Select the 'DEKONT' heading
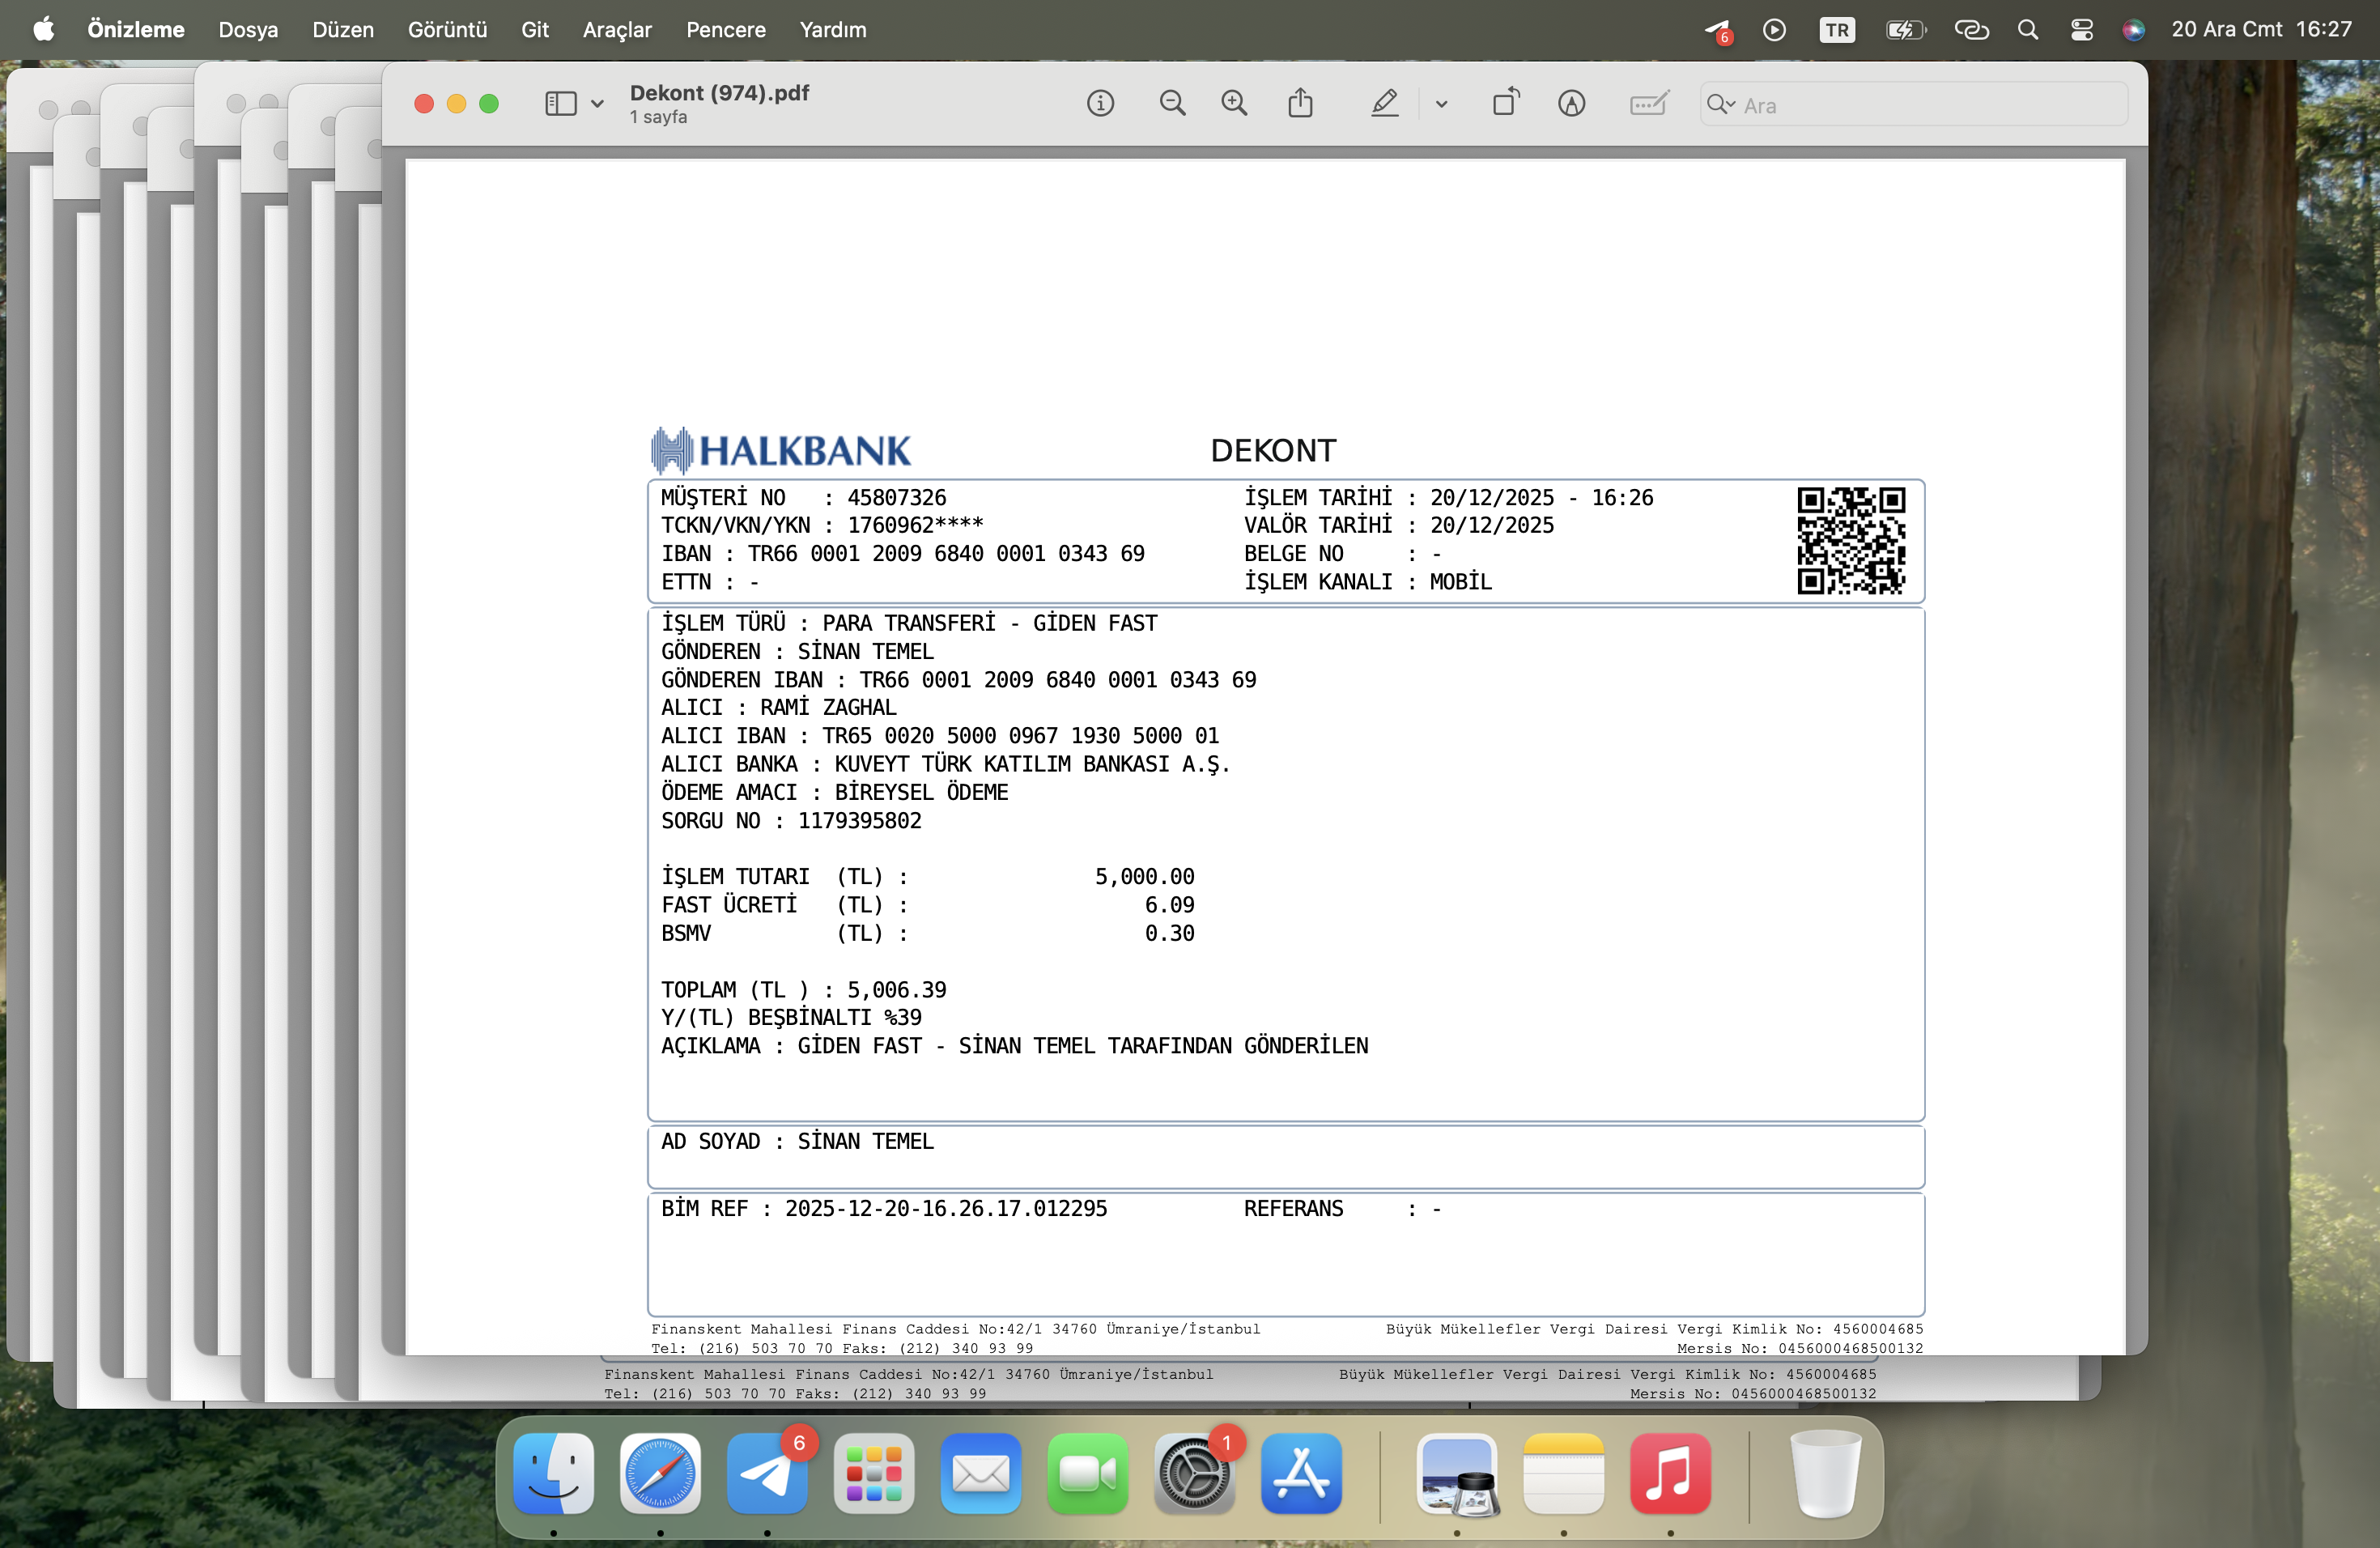Viewport: 2380px width, 1548px height. (1273, 451)
